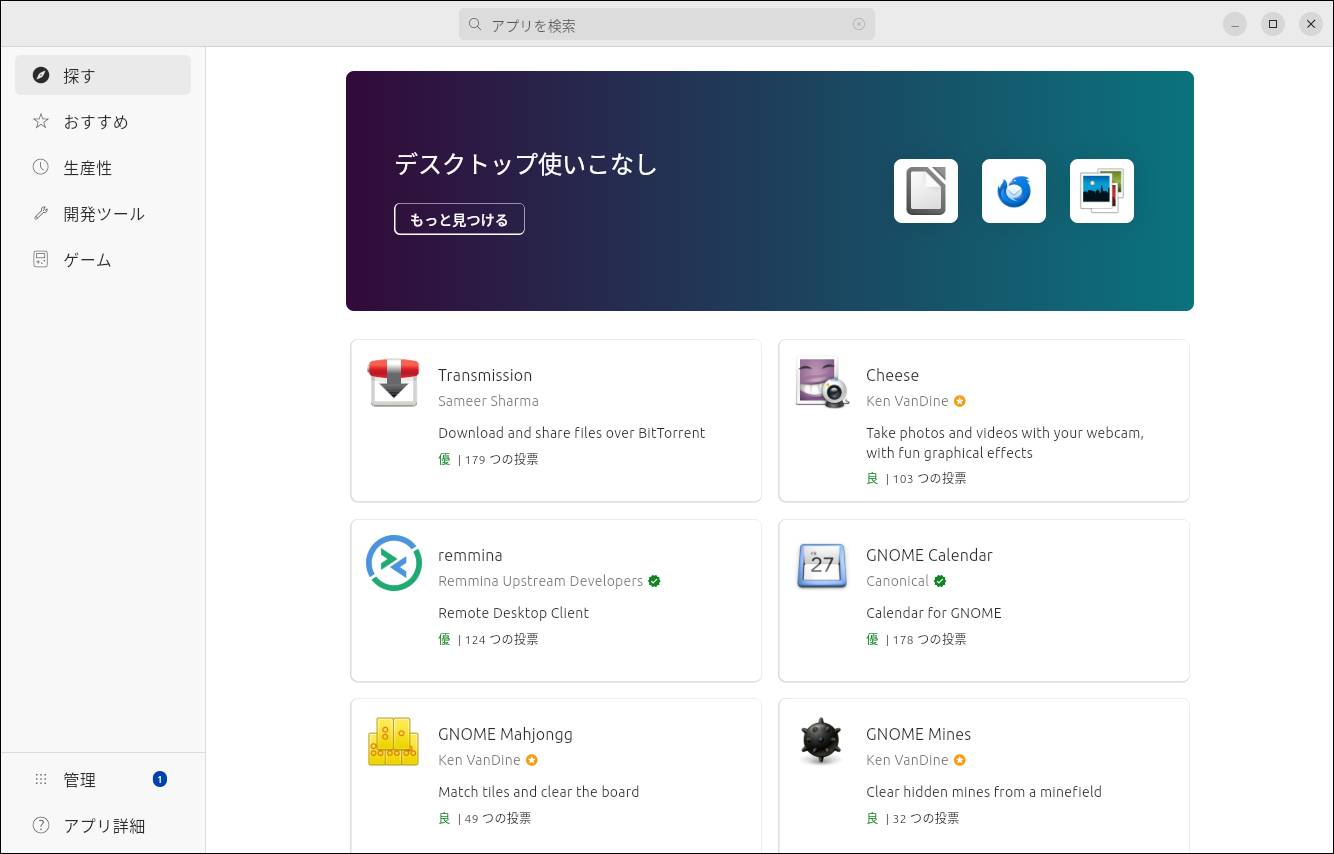Open the おすすめ category
Screen dimensions: 1334x854
coord(103,121)
